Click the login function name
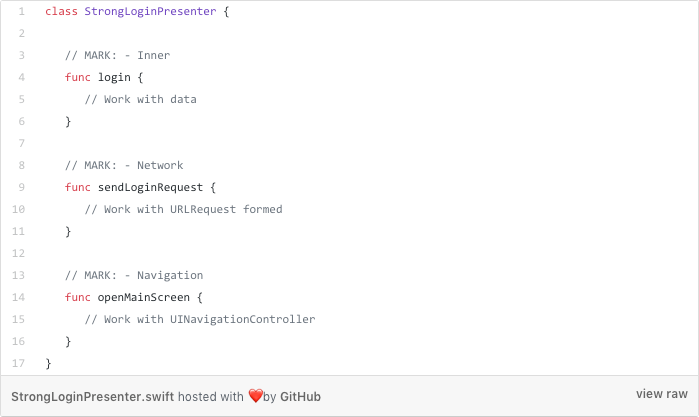Screen dimensions: 699x417 click(114, 77)
